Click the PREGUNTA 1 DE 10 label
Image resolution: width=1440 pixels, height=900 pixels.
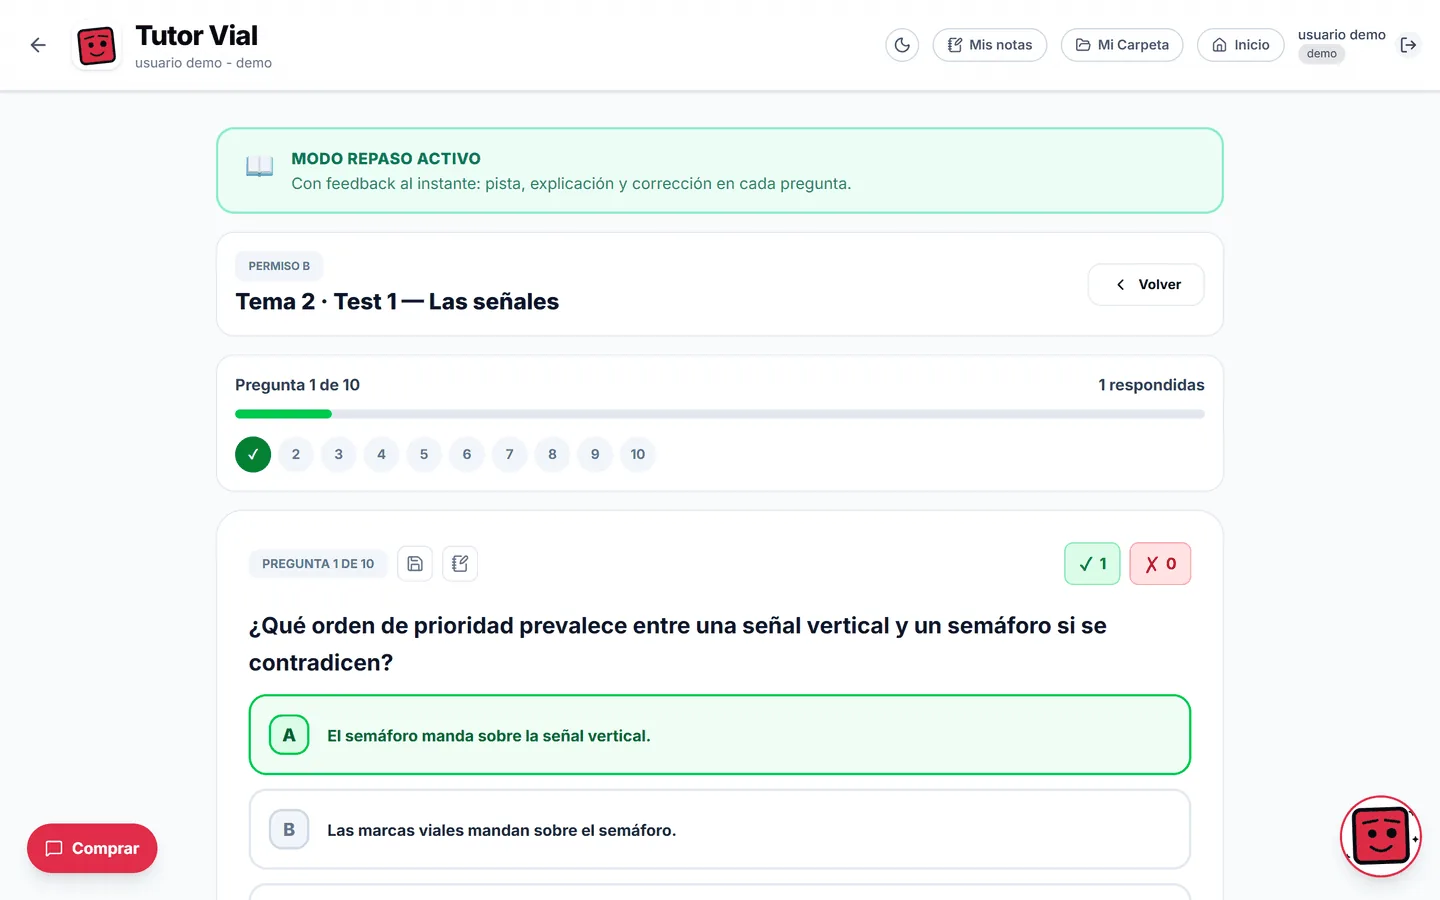click(x=318, y=564)
